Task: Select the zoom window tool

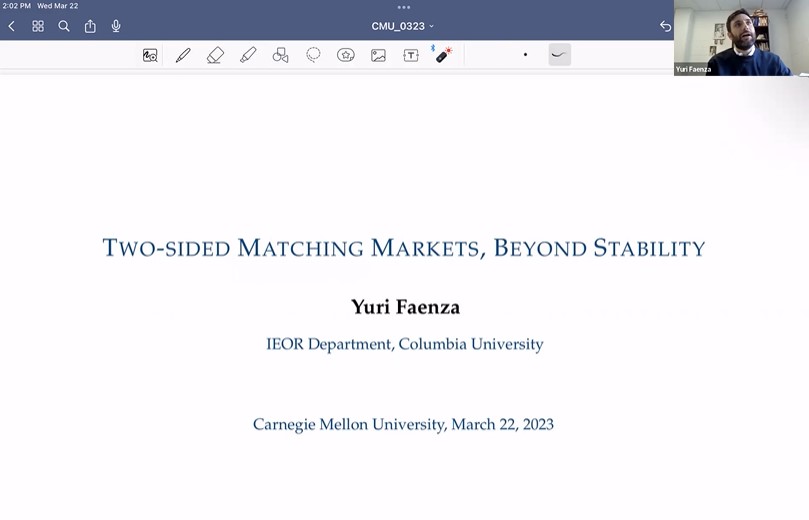Action: pyautogui.click(x=150, y=55)
